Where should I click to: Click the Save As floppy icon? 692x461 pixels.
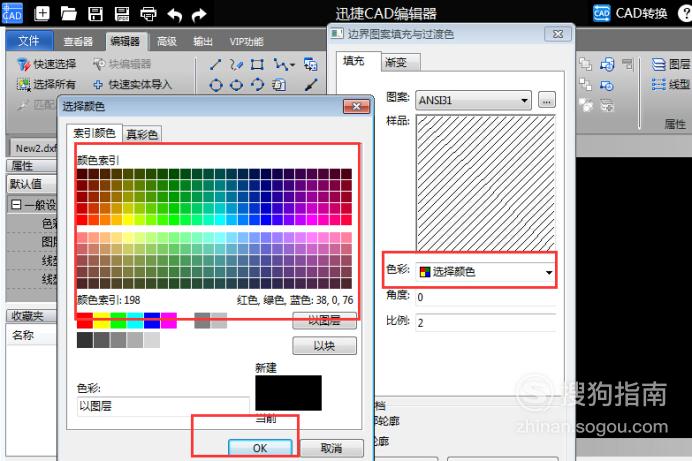coord(122,14)
